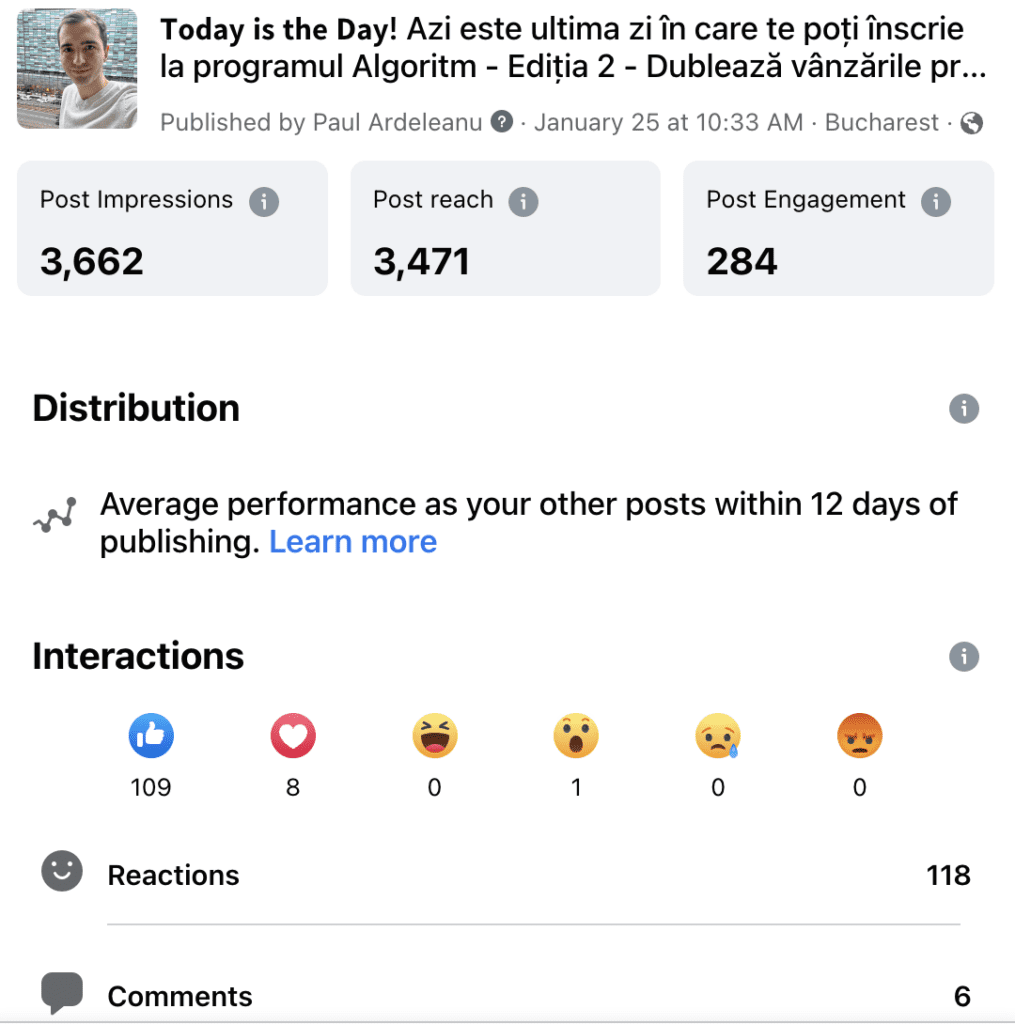Open the Learn more link
The height and width of the screenshot is (1024, 1015).
353,541
